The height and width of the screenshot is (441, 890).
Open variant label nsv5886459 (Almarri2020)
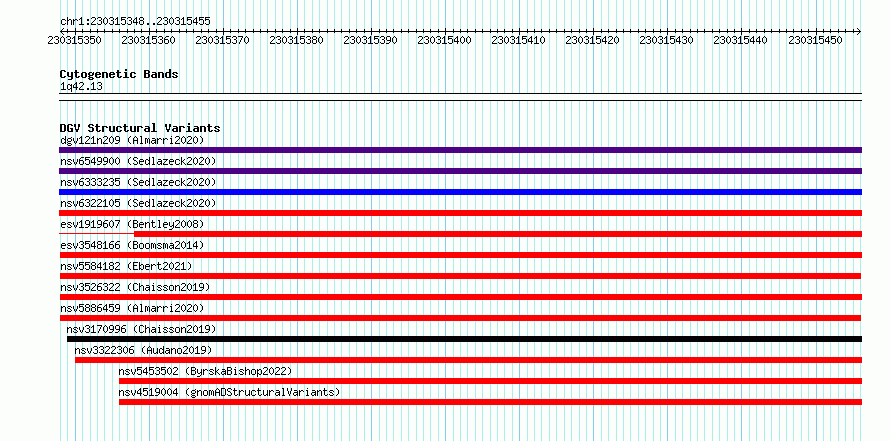pyautogui.click(x=132, y=308)
